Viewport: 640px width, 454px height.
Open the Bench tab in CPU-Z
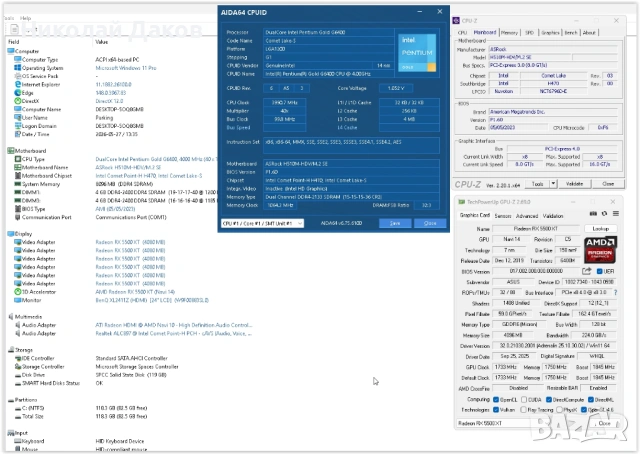pos(571,32)
